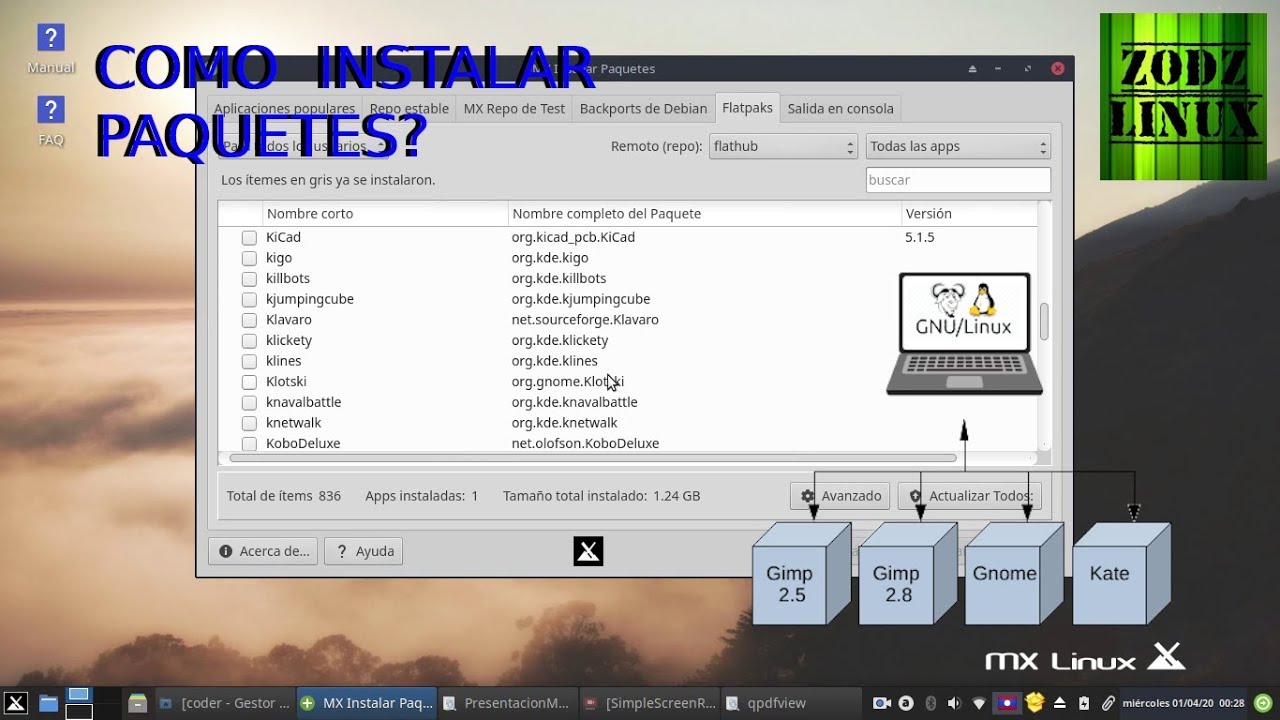
Task: Click the horizontal scrollbar under package list
Action: [592, 458]
